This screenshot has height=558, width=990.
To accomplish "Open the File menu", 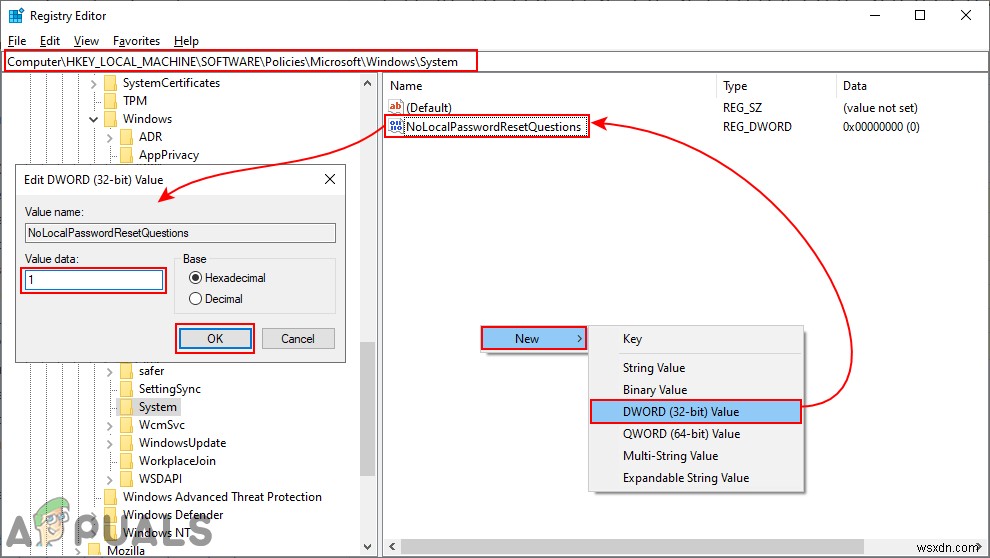I will [17, 41].
